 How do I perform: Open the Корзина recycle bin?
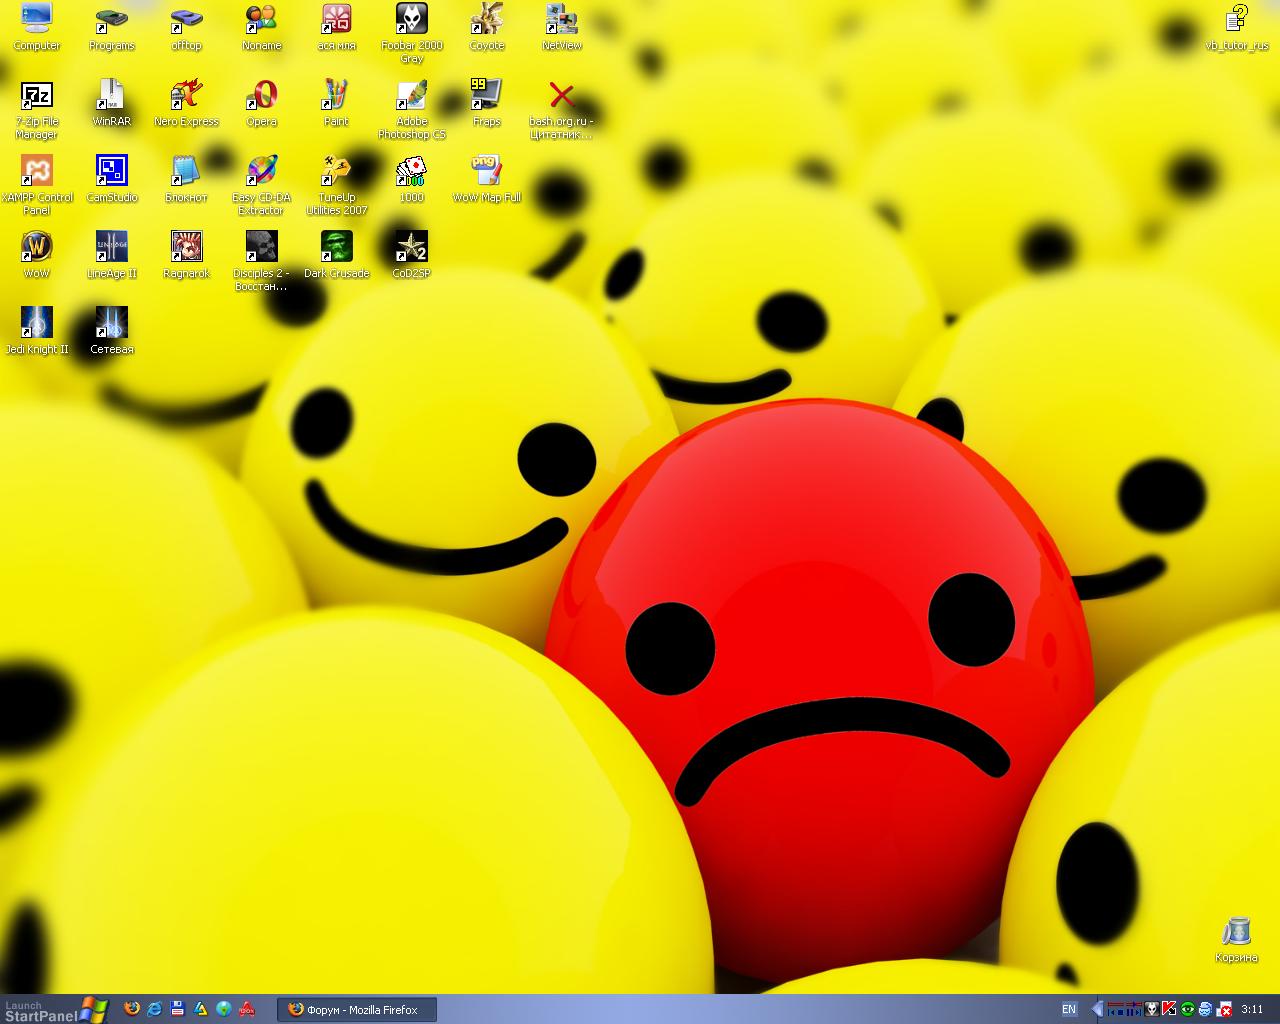tap(1236, 940)
